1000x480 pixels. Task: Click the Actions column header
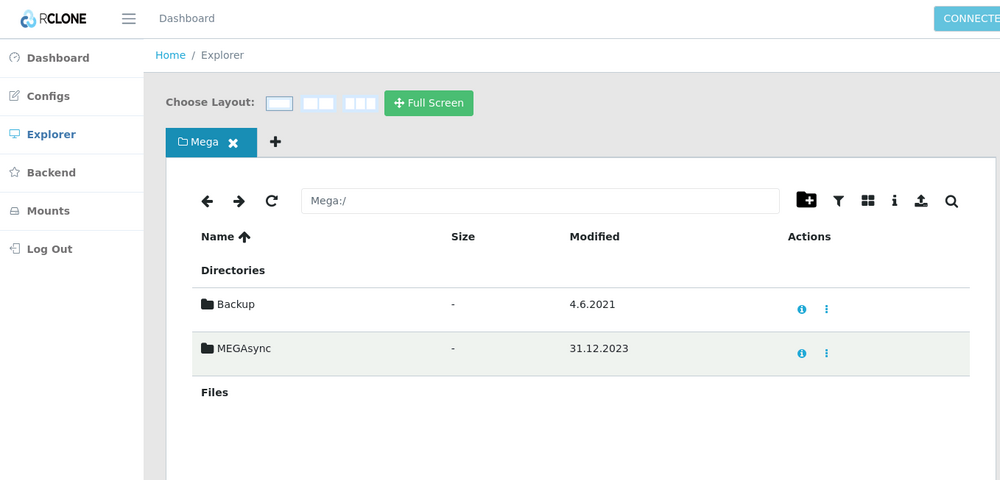[x=809, y=236]
